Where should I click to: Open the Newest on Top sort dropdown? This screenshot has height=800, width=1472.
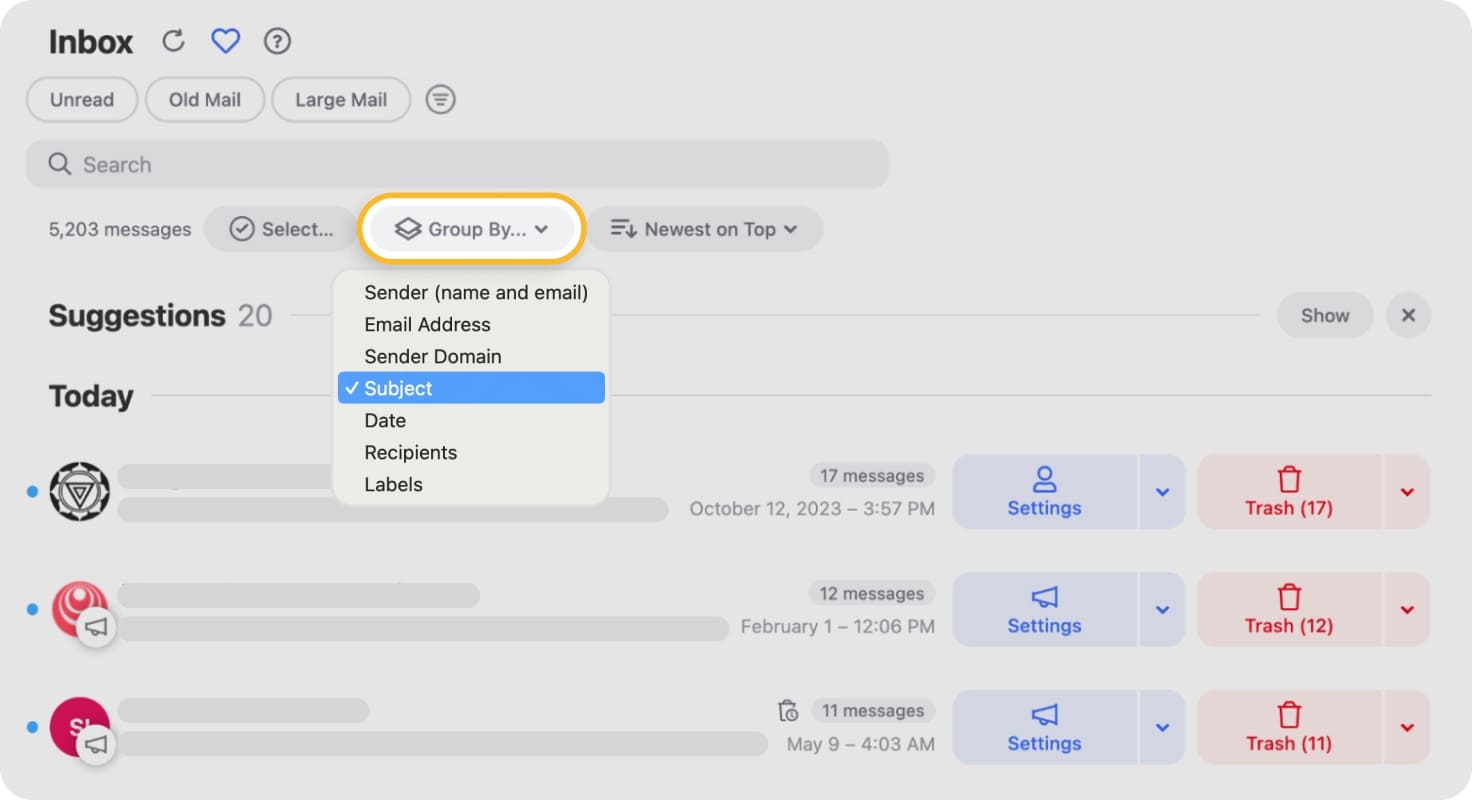coord(704,229)
